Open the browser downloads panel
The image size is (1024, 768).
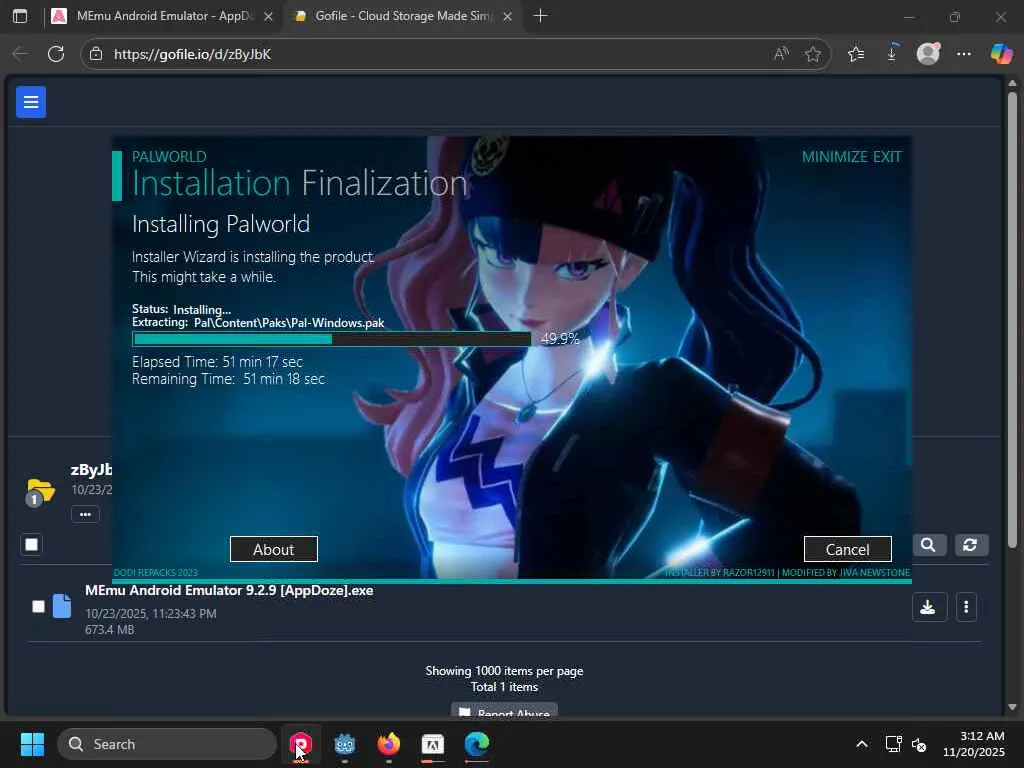pos(892,54)
